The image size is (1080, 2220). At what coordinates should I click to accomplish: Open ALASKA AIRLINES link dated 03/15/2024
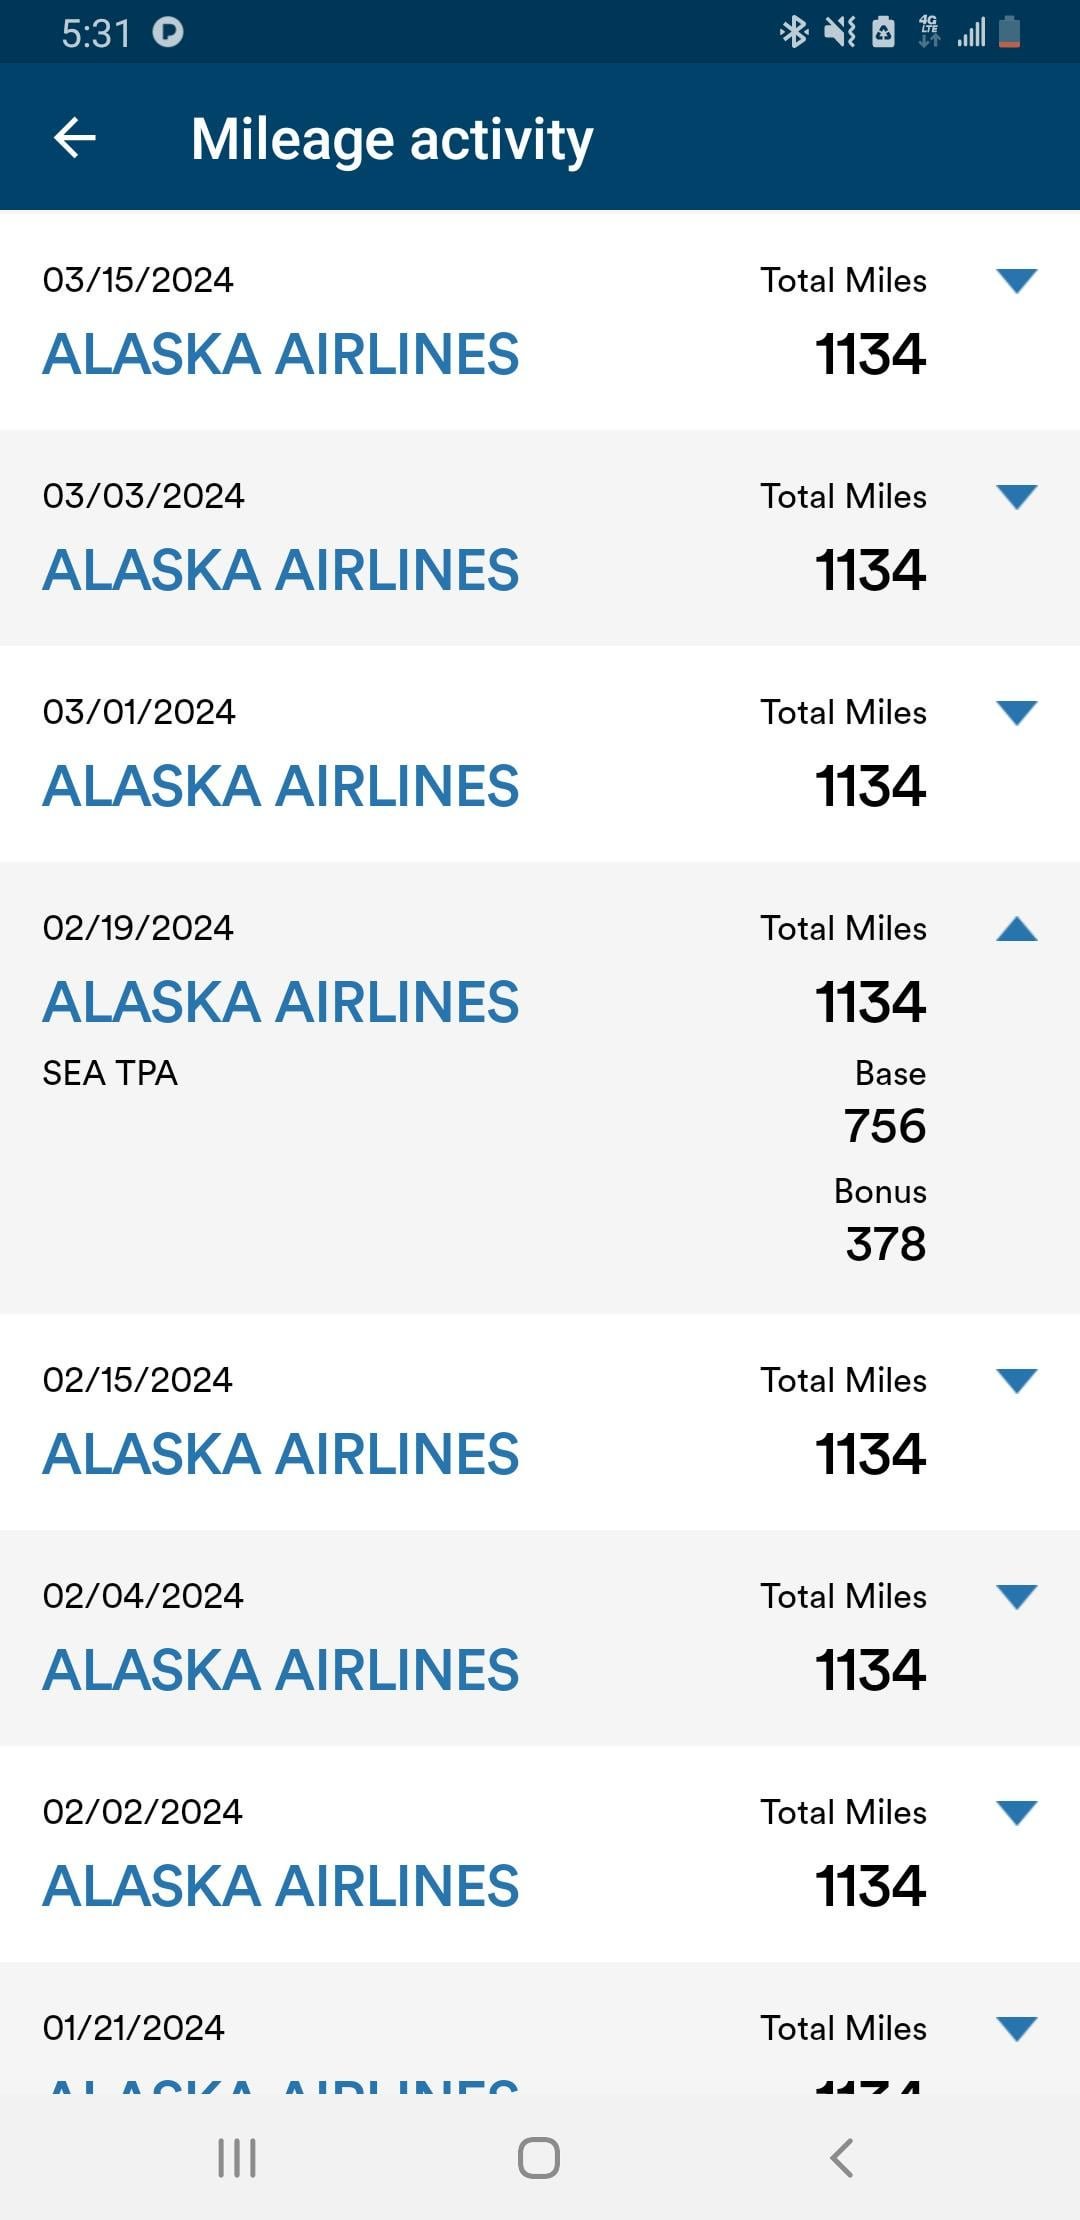tap(281, 355)
